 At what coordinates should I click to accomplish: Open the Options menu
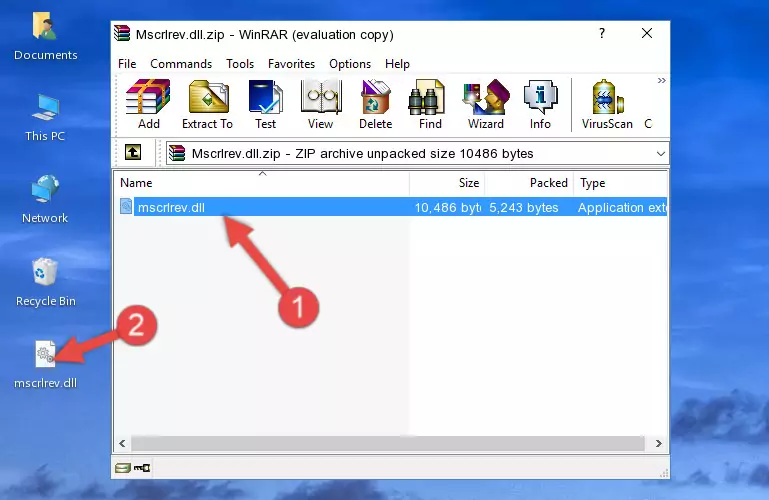click(350, 64)
